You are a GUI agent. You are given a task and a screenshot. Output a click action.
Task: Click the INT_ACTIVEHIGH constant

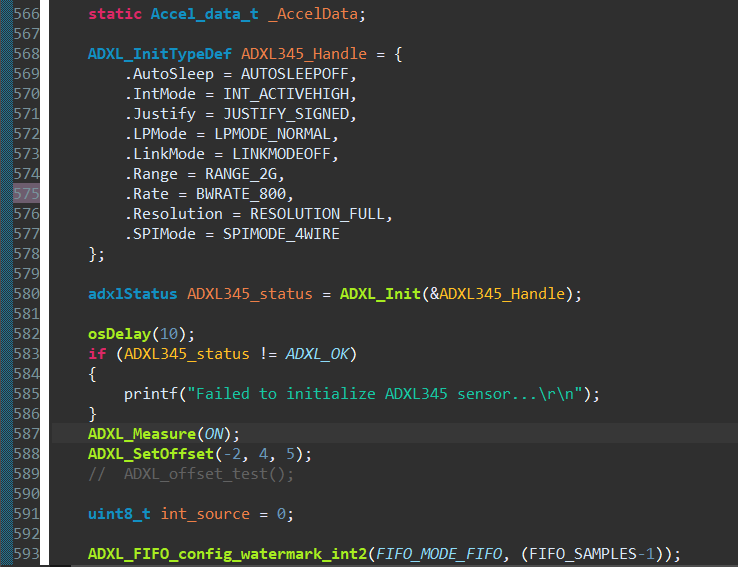point(286,94)
